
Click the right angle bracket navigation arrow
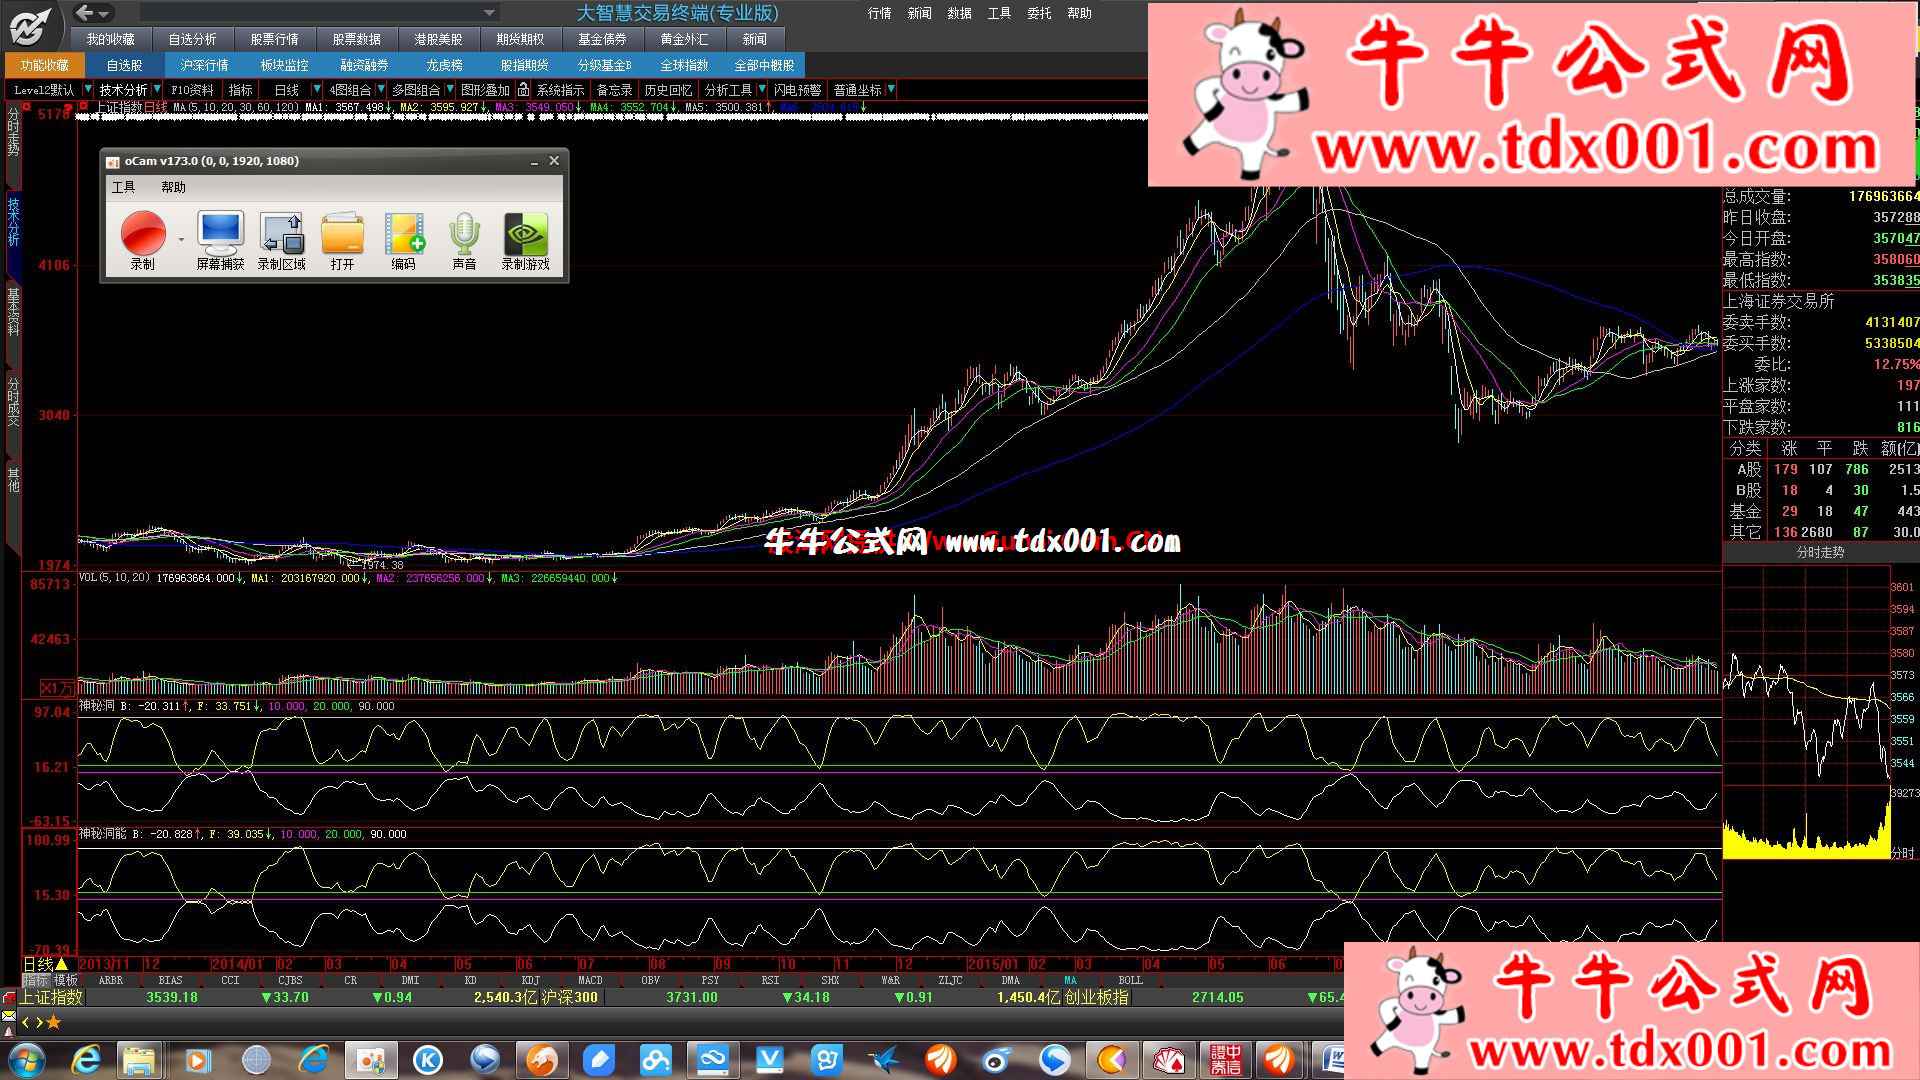coord(39,1022)
